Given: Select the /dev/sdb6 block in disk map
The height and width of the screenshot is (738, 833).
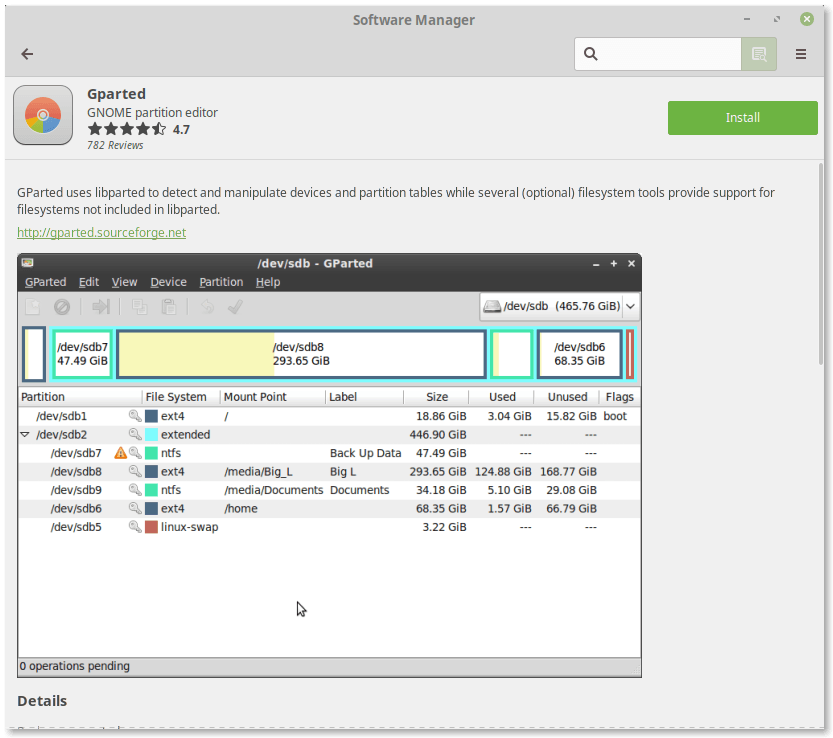Looking at the screenshot, I should coord(580,354).
